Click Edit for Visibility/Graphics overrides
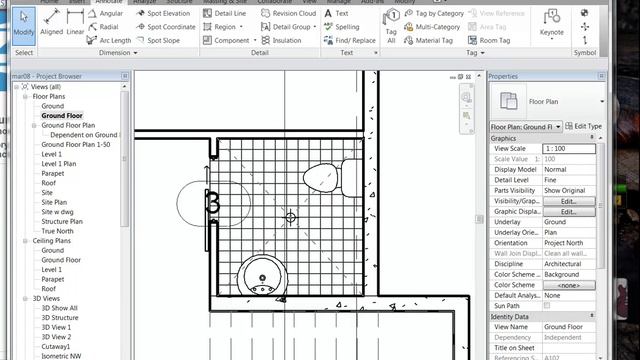This screenshot has height=360, width=640. [x=569, y=201]
